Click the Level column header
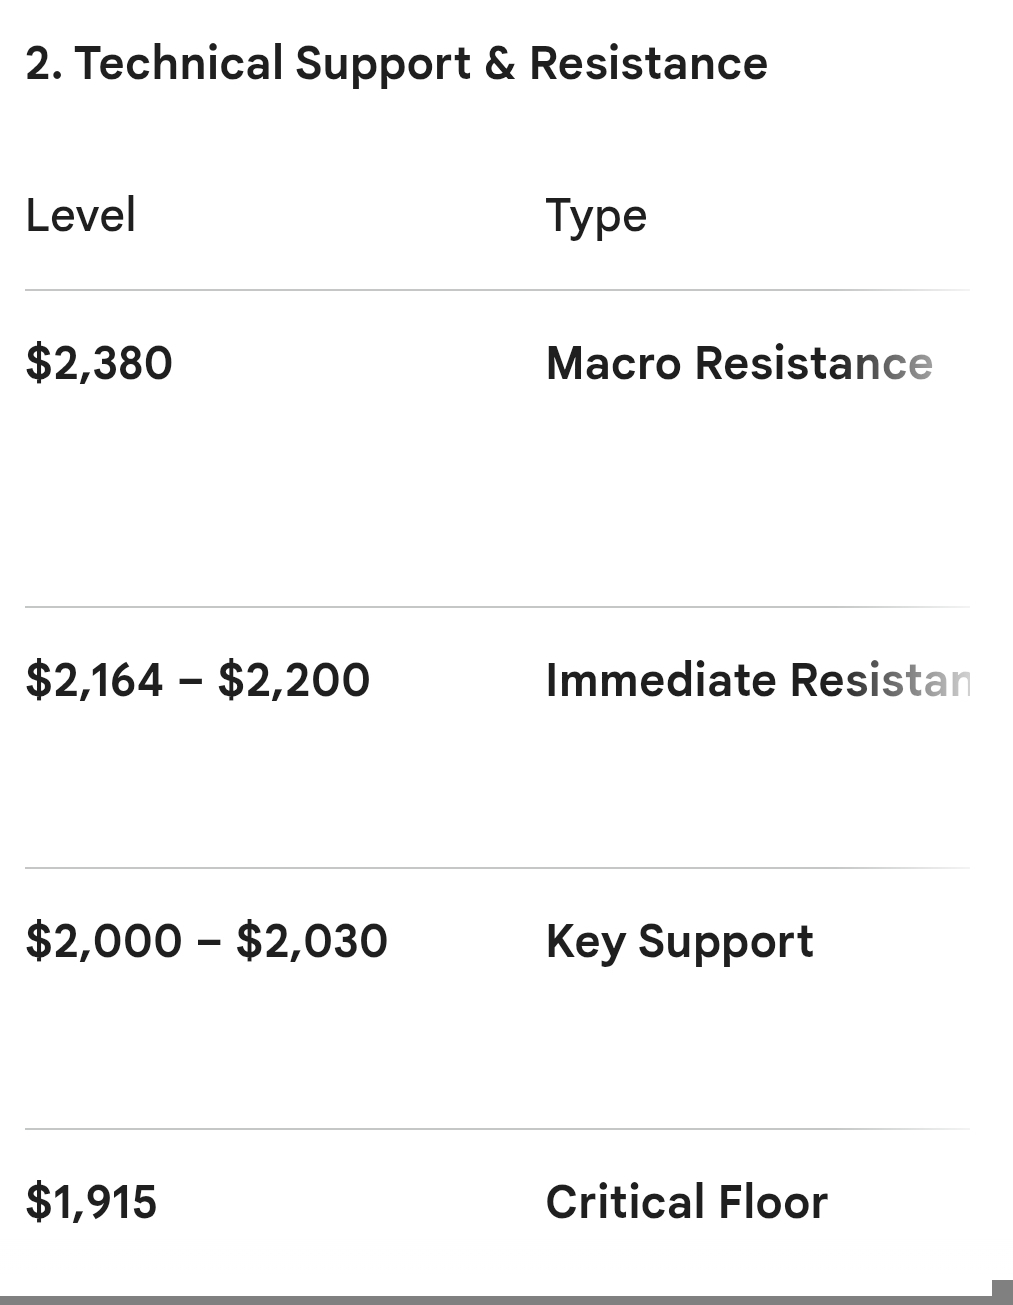Screen dimensions: 1013x1305 [x=80, y=216]
